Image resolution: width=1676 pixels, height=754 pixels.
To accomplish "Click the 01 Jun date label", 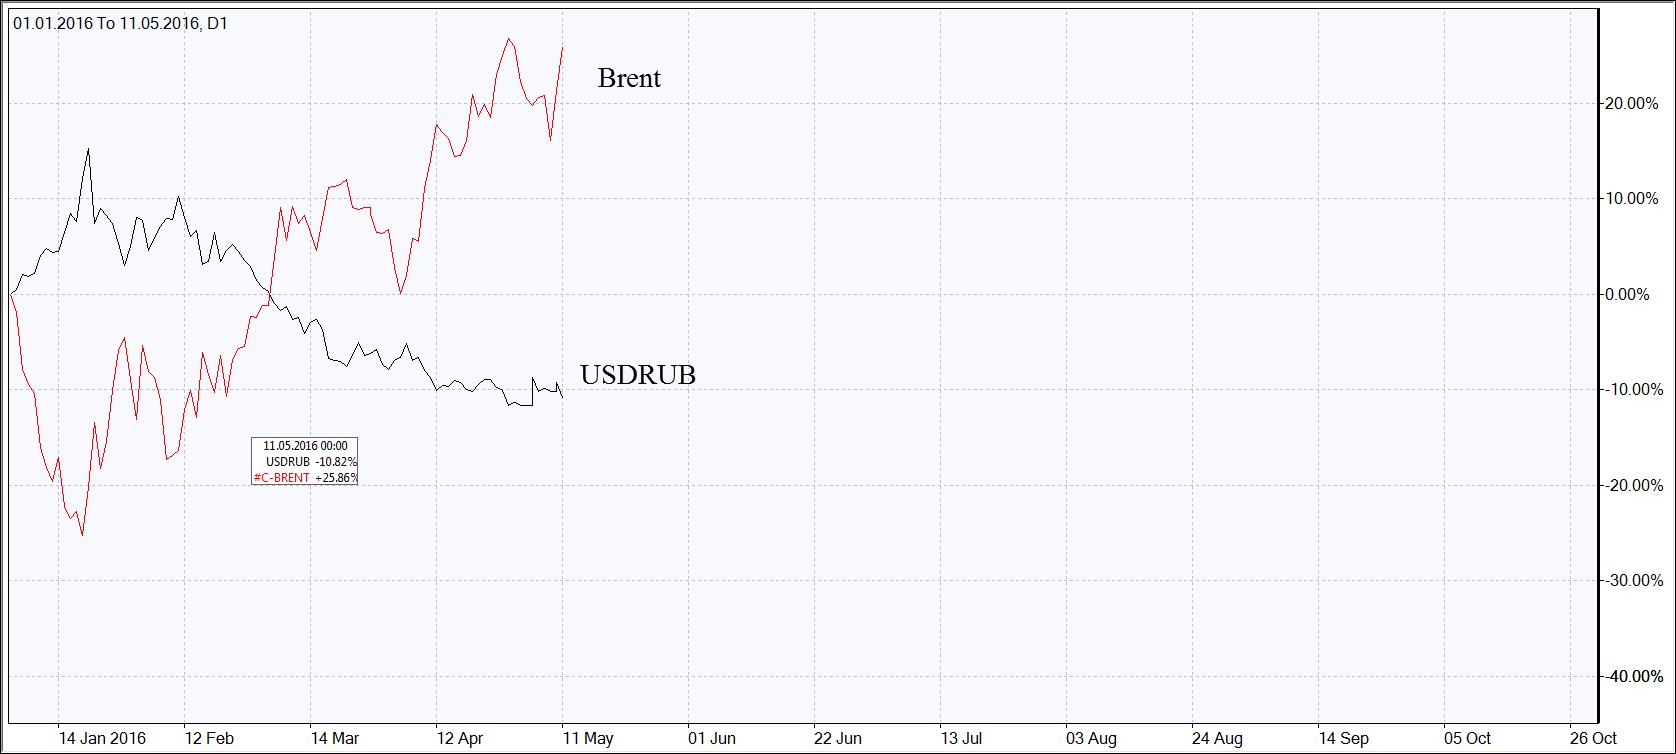I will coord(712,739).
